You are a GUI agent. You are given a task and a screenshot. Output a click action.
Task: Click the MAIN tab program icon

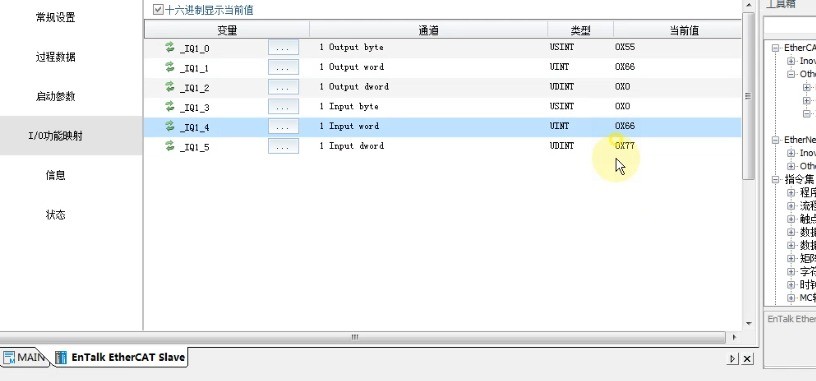coord(9,358)
